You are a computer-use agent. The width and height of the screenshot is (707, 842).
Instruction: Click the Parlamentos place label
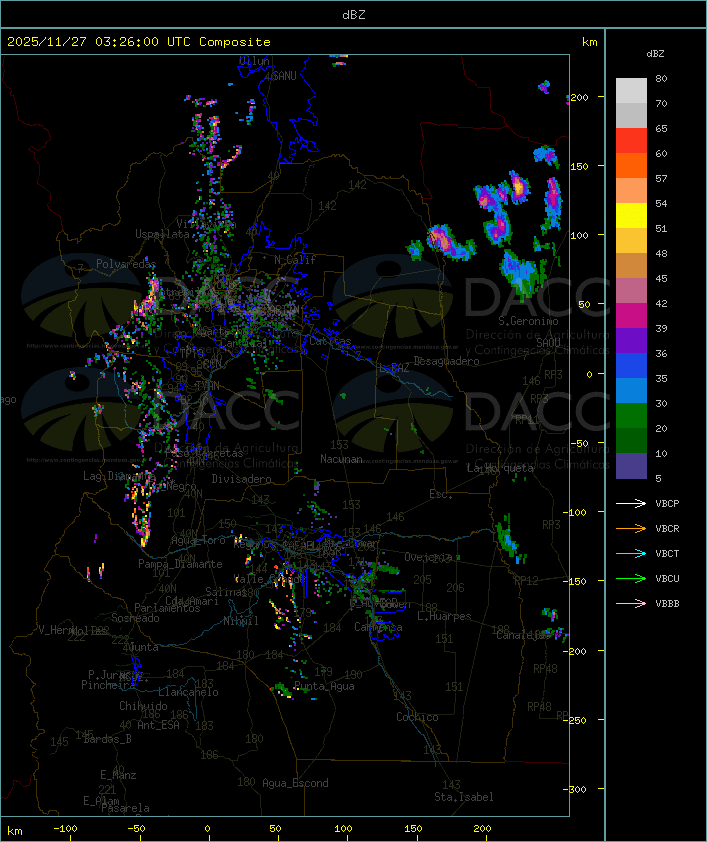pos(167,608)
